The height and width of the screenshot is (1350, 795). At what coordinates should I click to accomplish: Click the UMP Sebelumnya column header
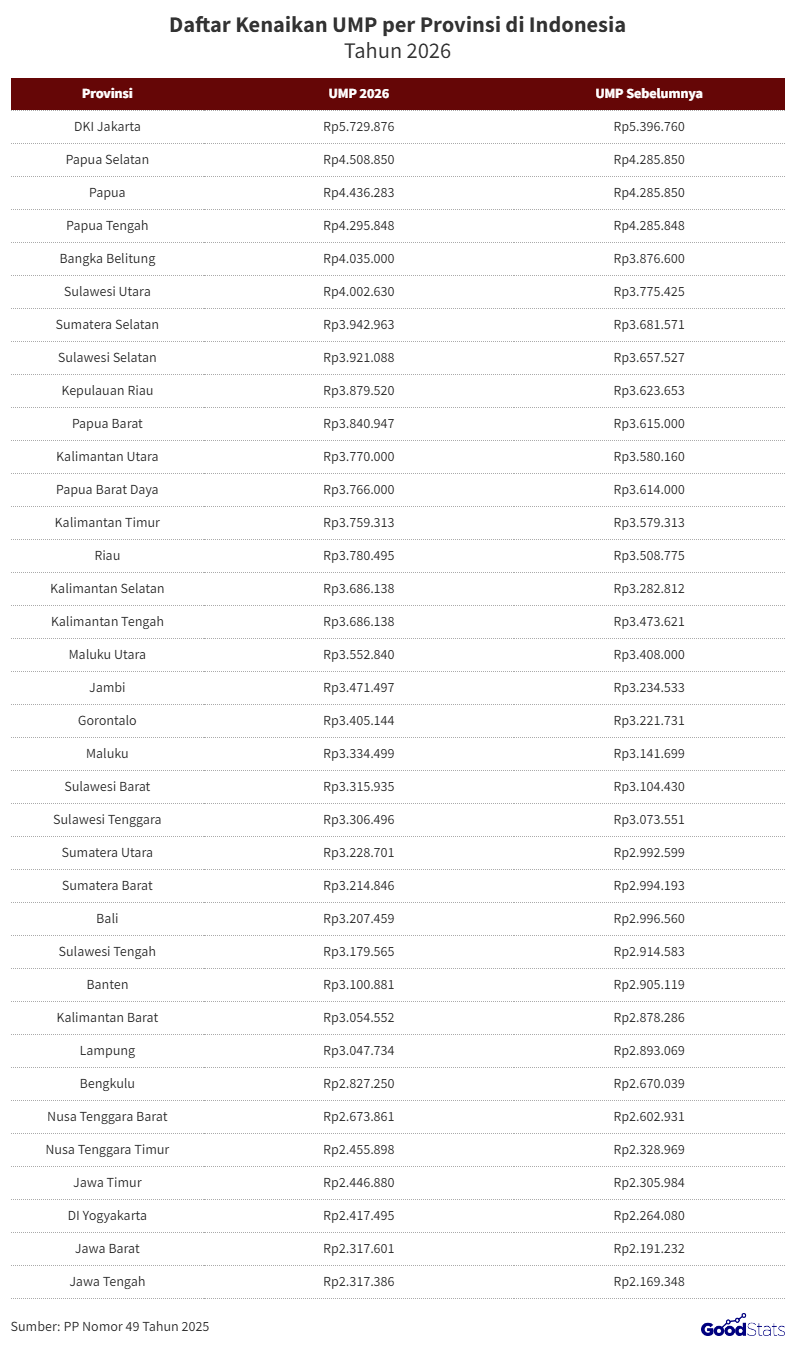coord(648,94)
